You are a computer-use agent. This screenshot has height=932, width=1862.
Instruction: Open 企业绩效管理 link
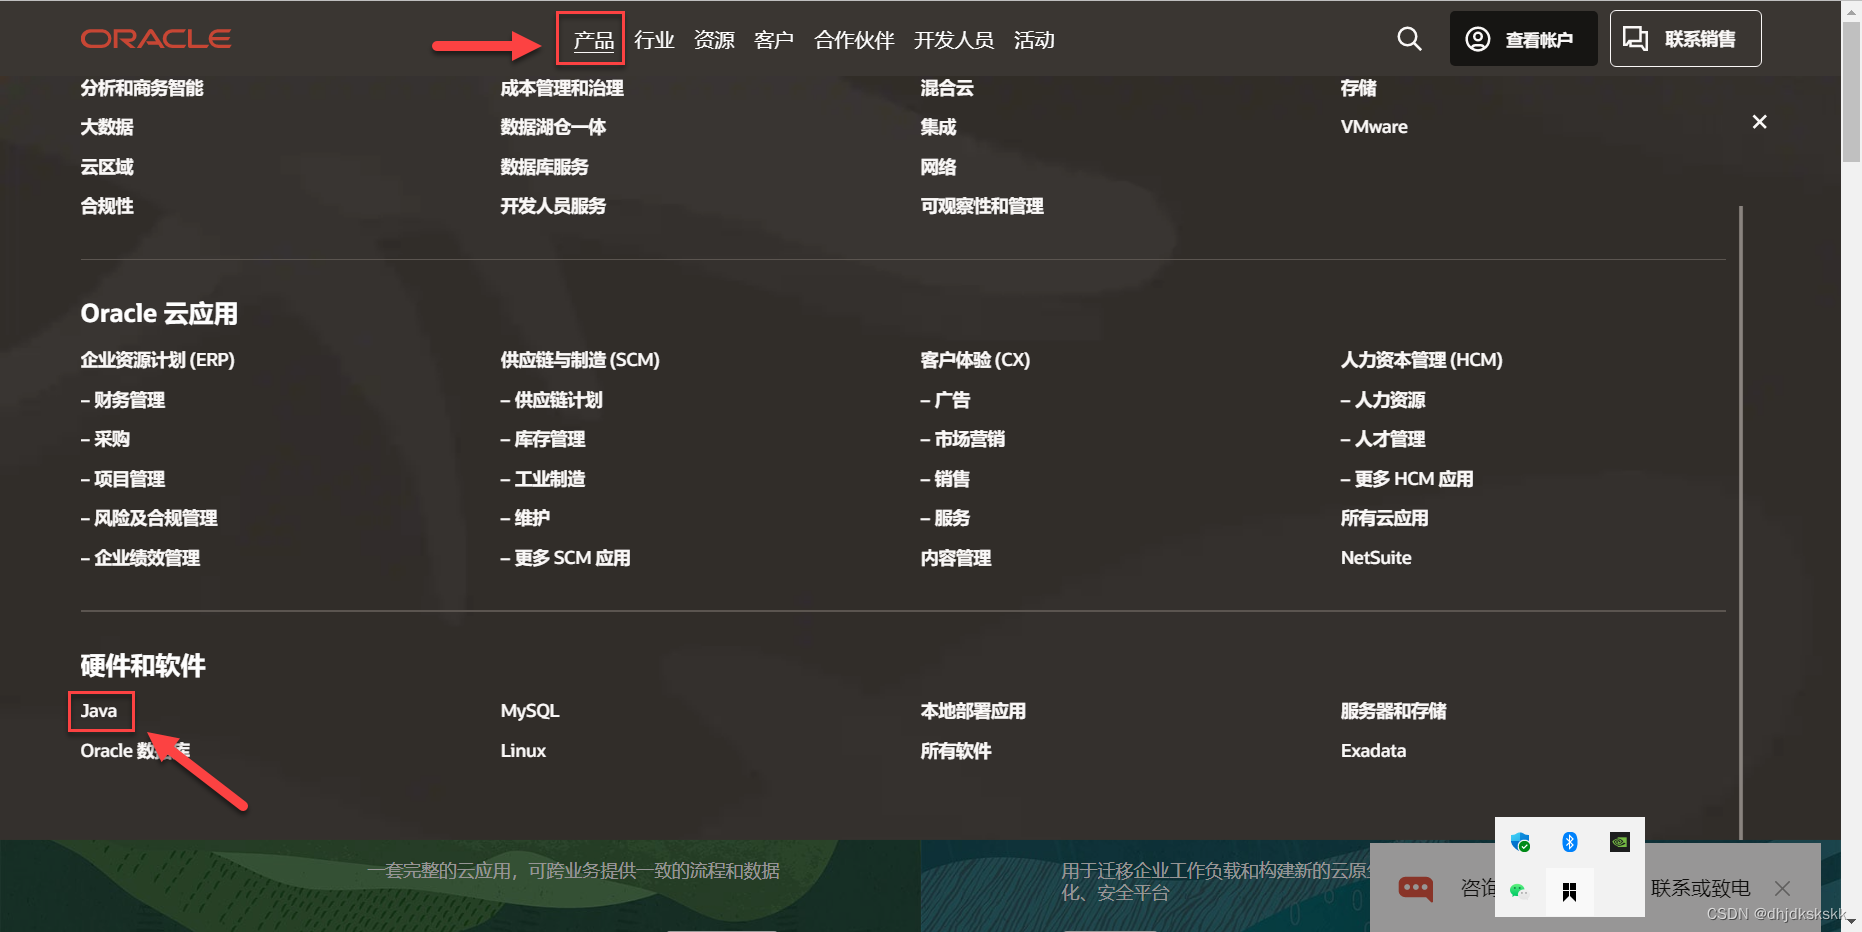click(x=141, y=558)
